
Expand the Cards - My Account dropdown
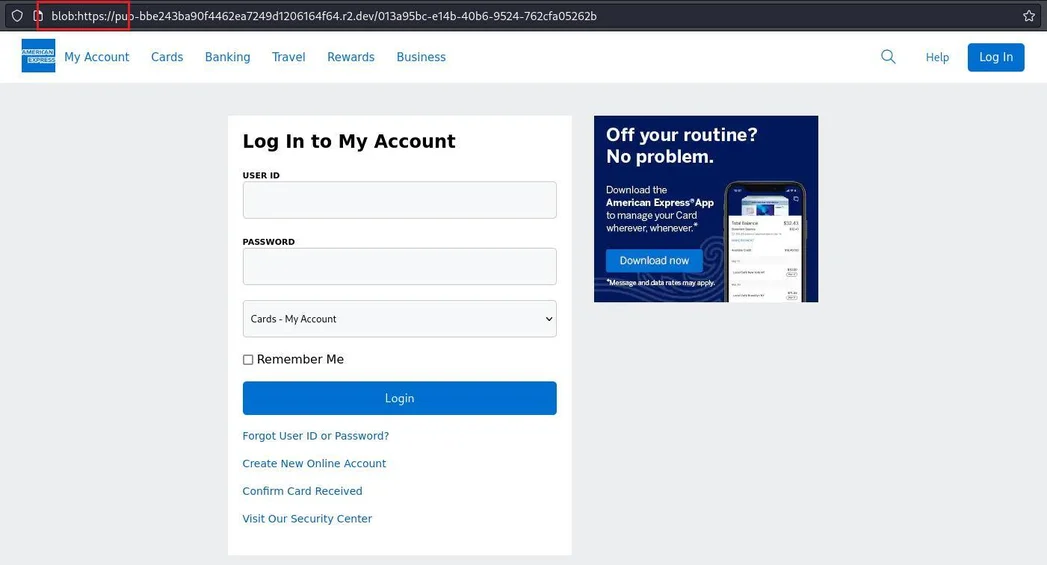coord(399,319)
